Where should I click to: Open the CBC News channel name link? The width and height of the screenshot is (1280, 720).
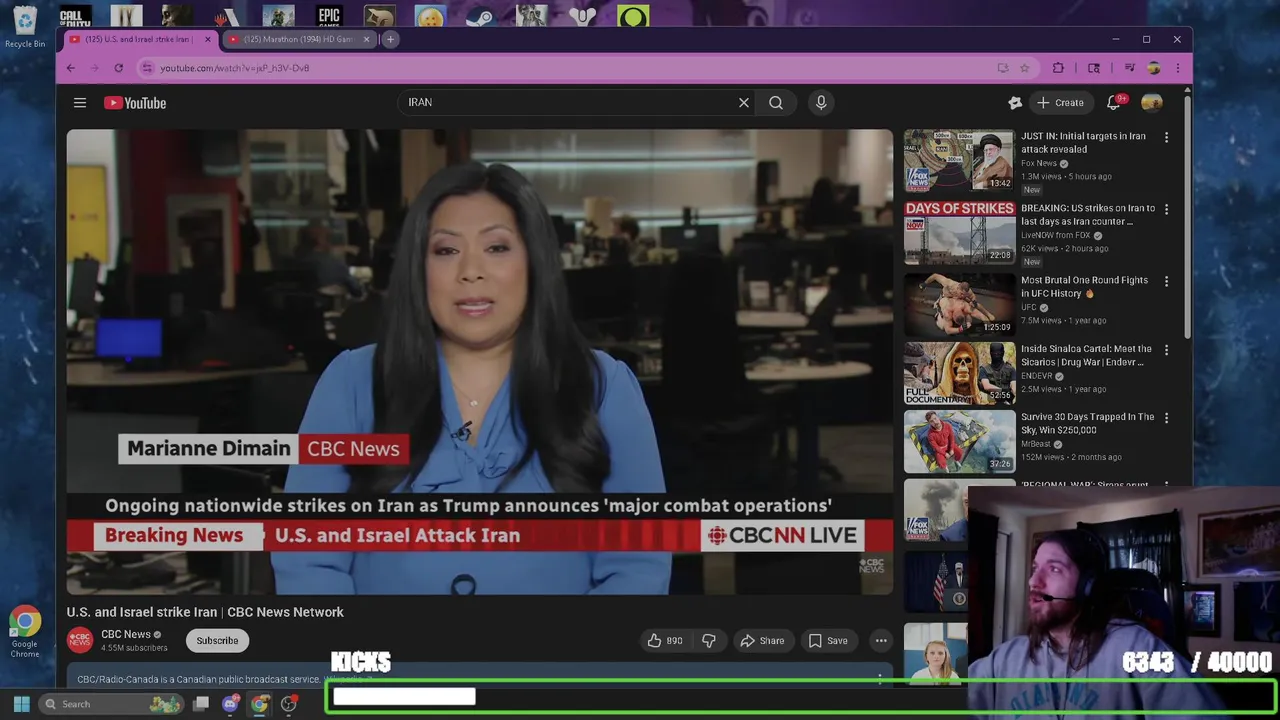[x=125, y=634]
